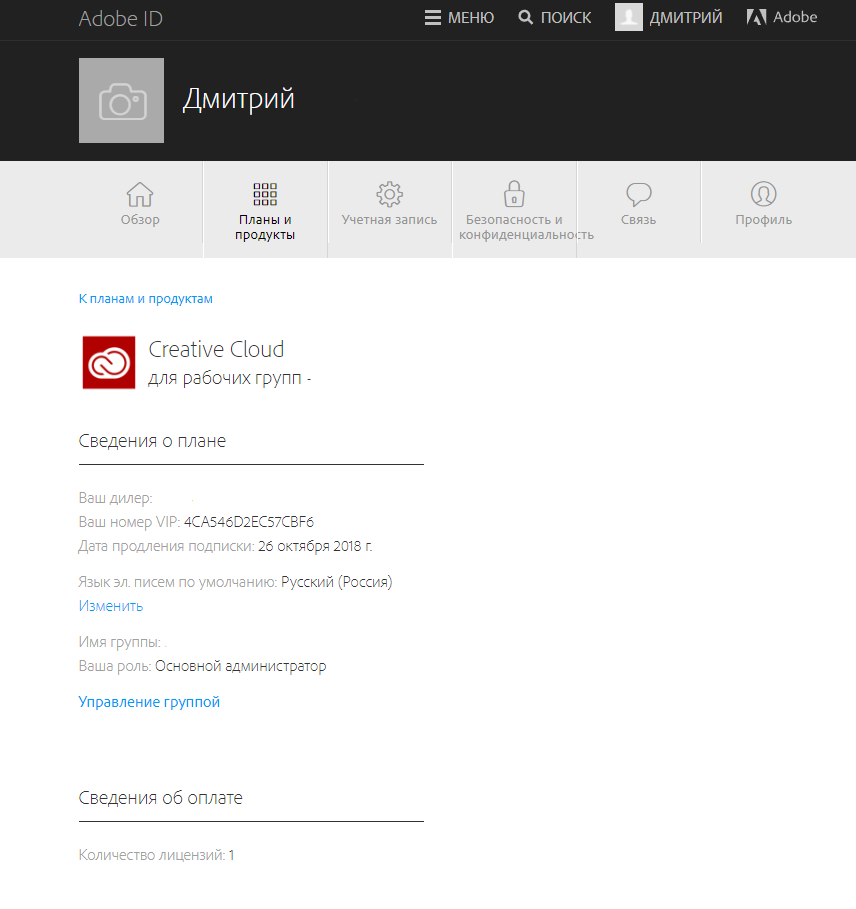Image resolution: width=856 pixels, height=909 pixels.
Task: Click the для рабочих групп subtitle
Action: click(225, 378)
